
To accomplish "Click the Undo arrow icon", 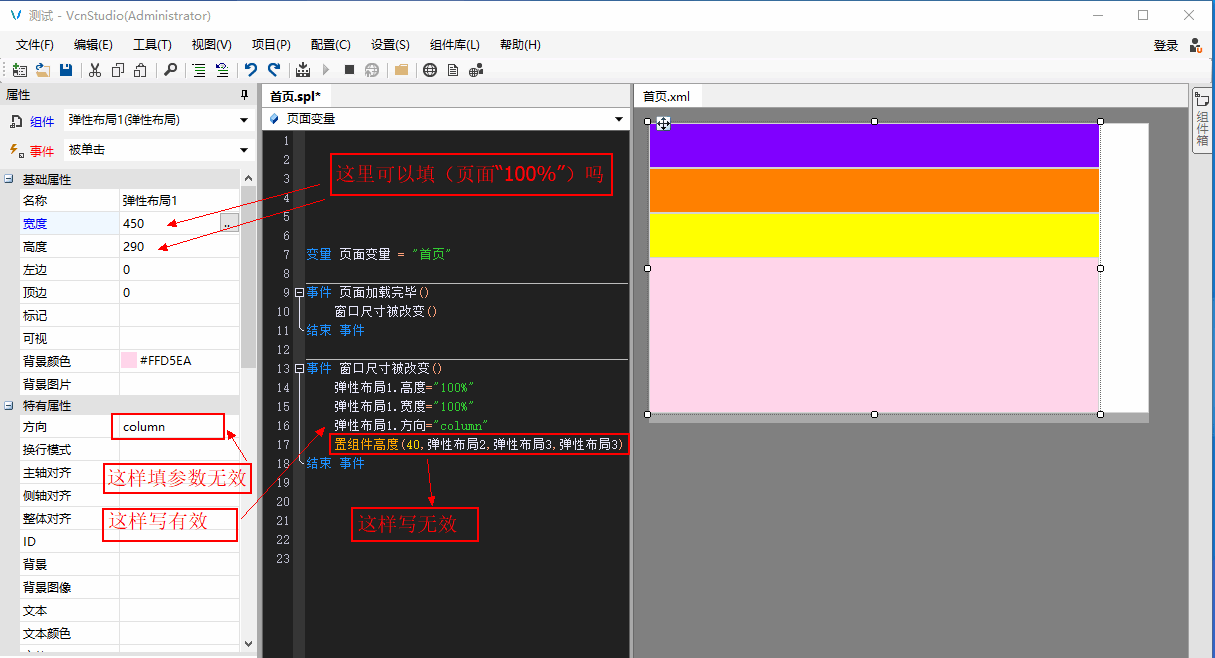I will [251, 70].
